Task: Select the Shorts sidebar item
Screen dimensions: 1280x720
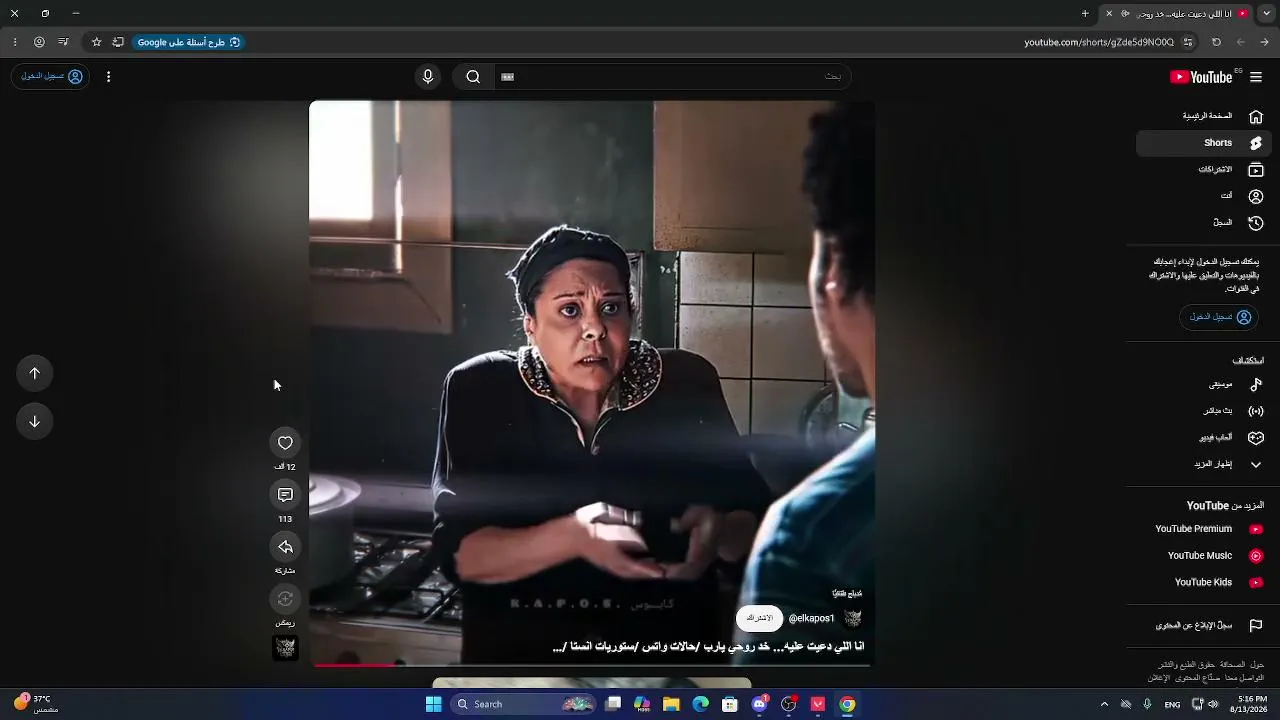Action: [1204, 143]
